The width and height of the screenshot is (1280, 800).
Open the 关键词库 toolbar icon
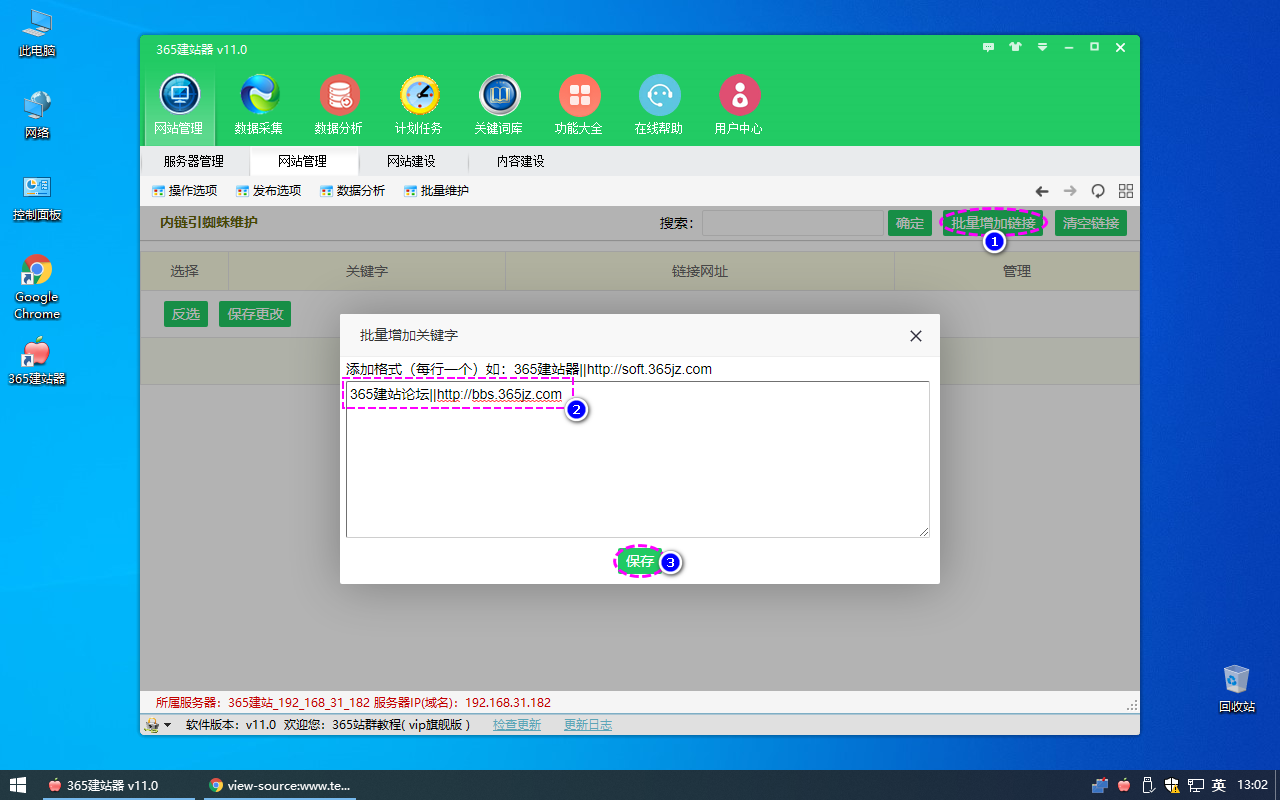pos(499,106)
